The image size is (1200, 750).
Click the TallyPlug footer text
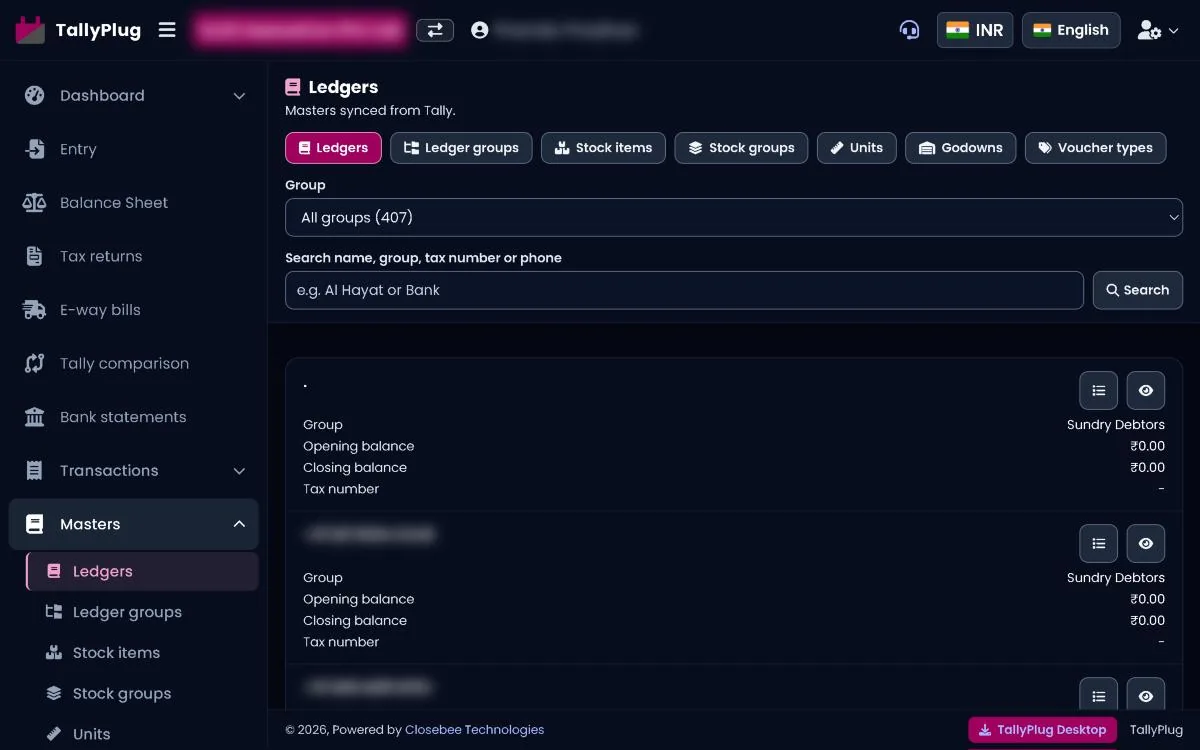1156,730
